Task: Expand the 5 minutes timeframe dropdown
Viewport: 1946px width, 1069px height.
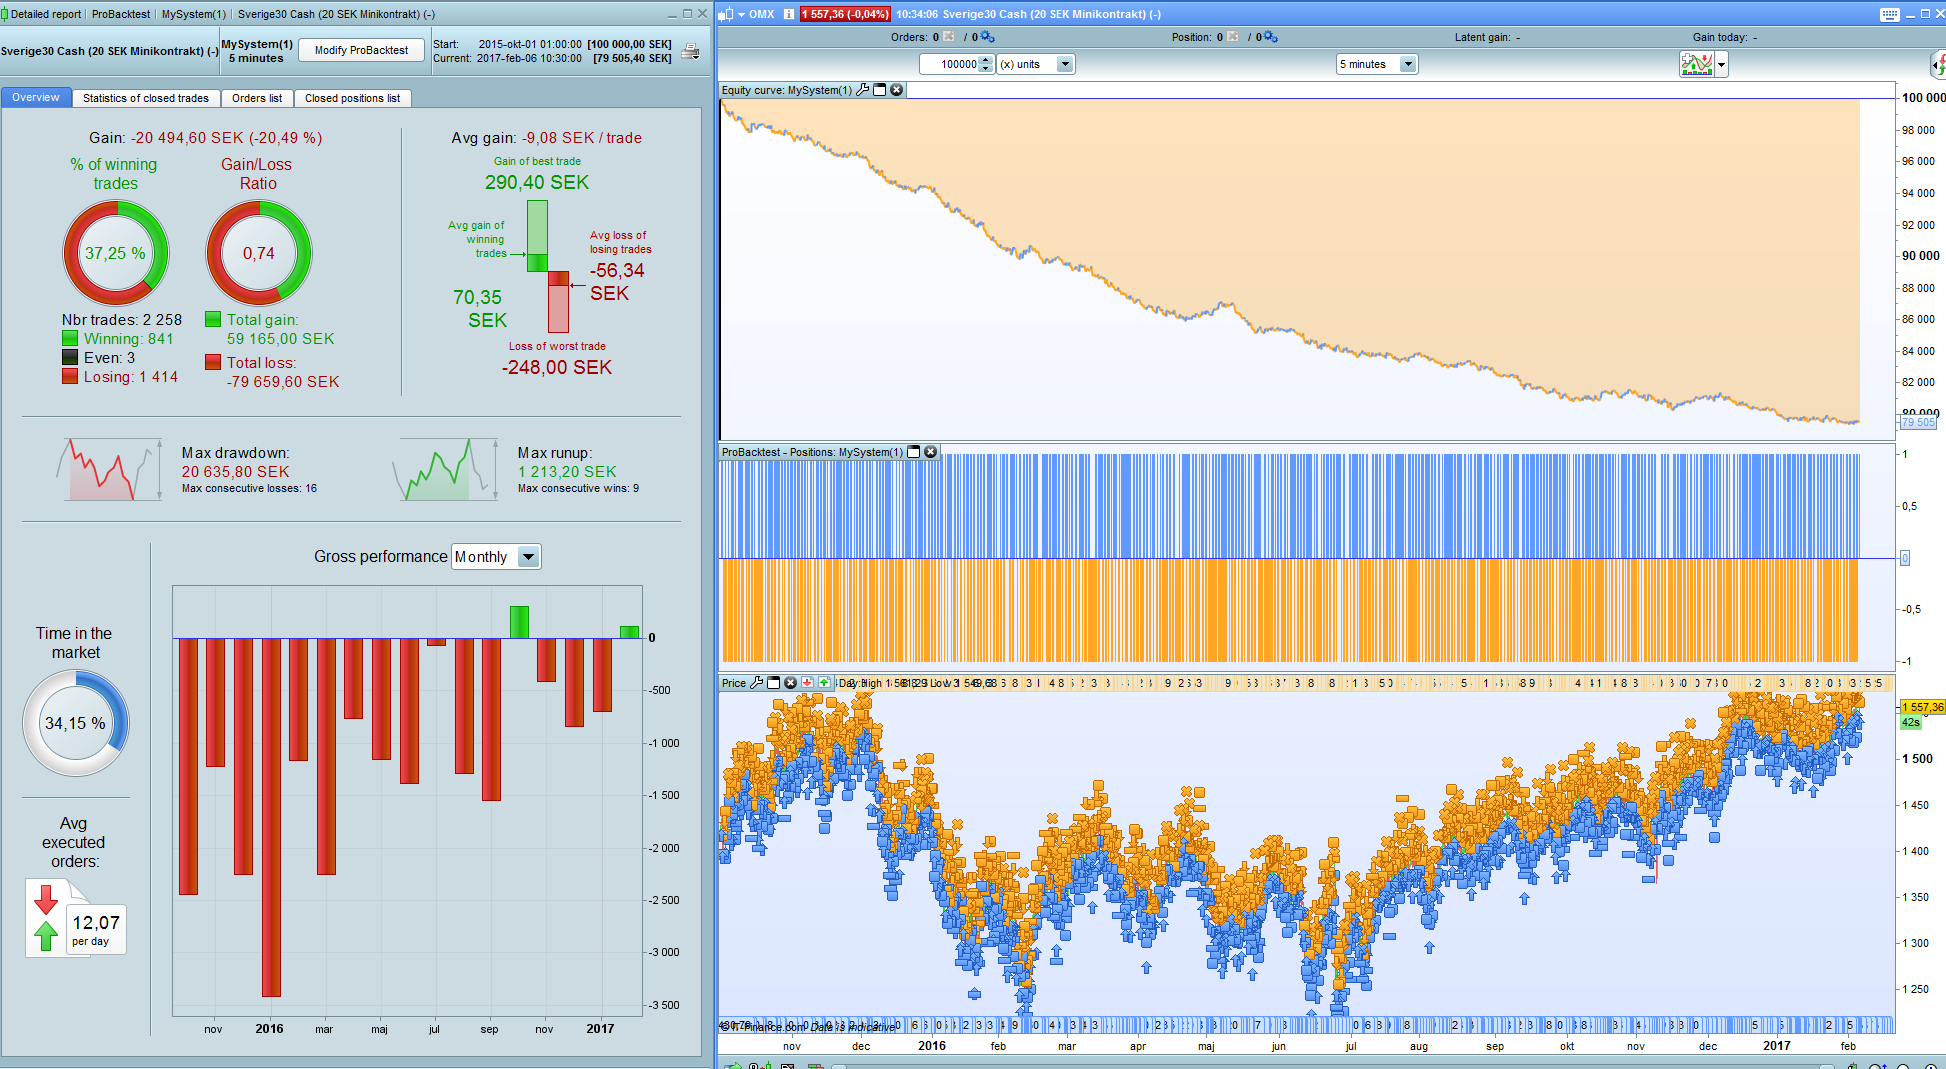Action: (1408, 65)
